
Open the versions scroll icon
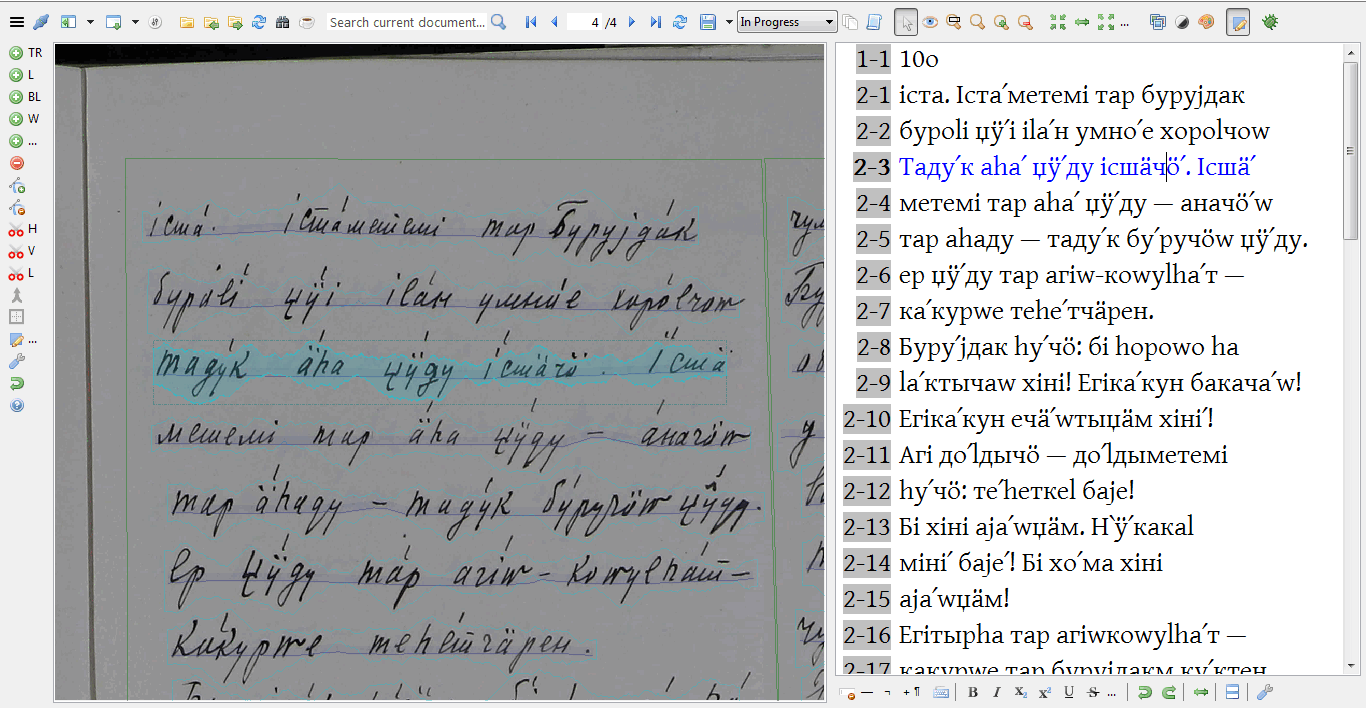(x=873, y=22)
